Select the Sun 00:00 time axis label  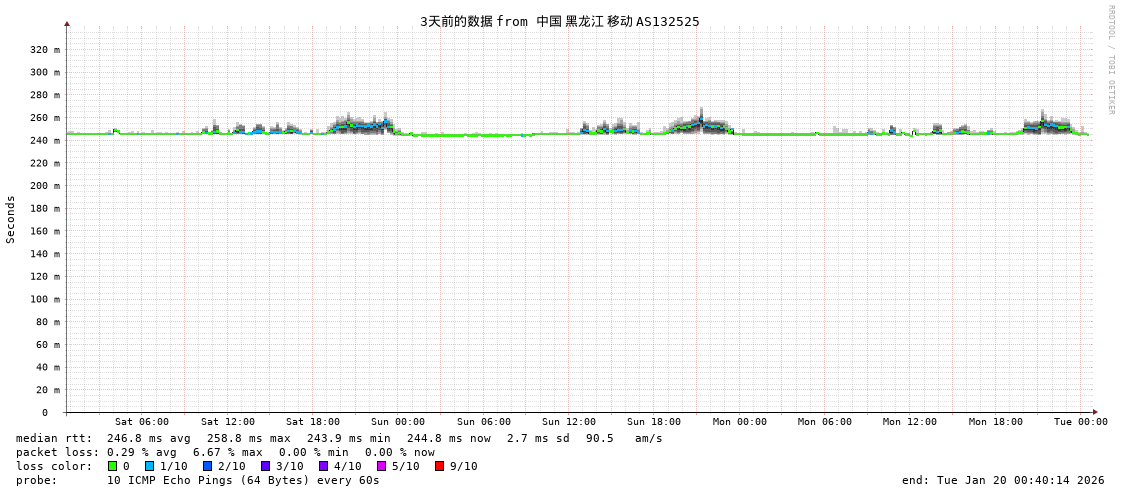tap(398, 422)
